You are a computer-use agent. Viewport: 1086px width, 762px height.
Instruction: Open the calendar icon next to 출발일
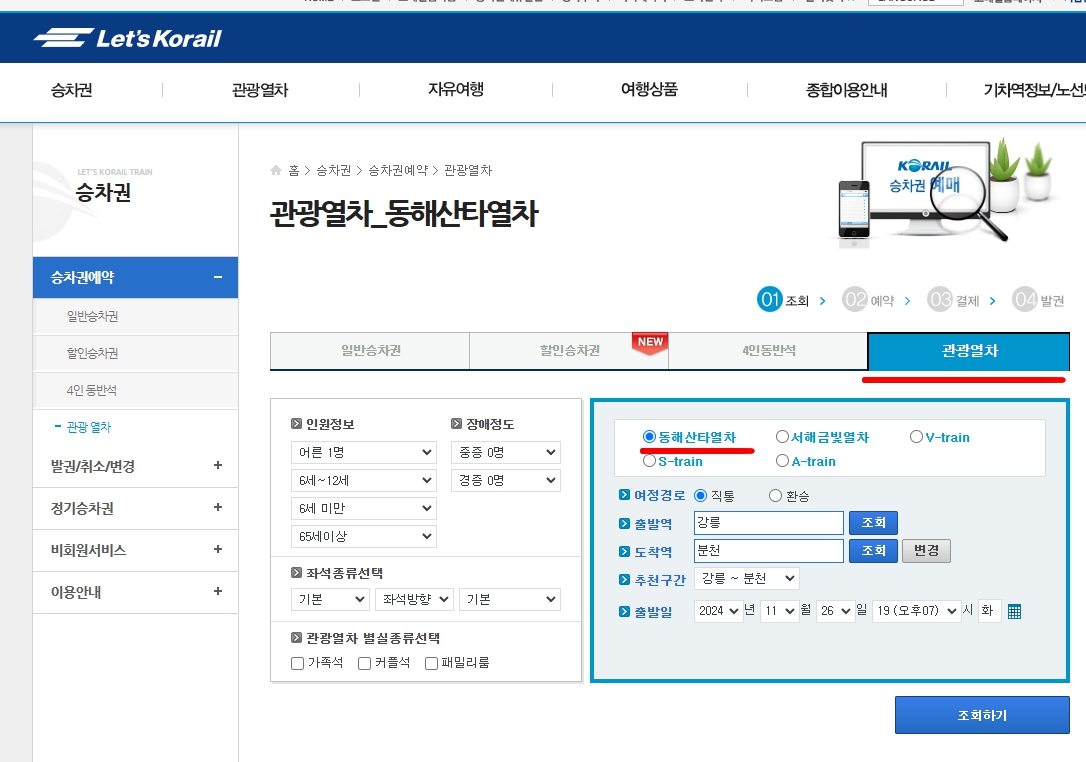pyautogui.click(x=1013, y=611)
